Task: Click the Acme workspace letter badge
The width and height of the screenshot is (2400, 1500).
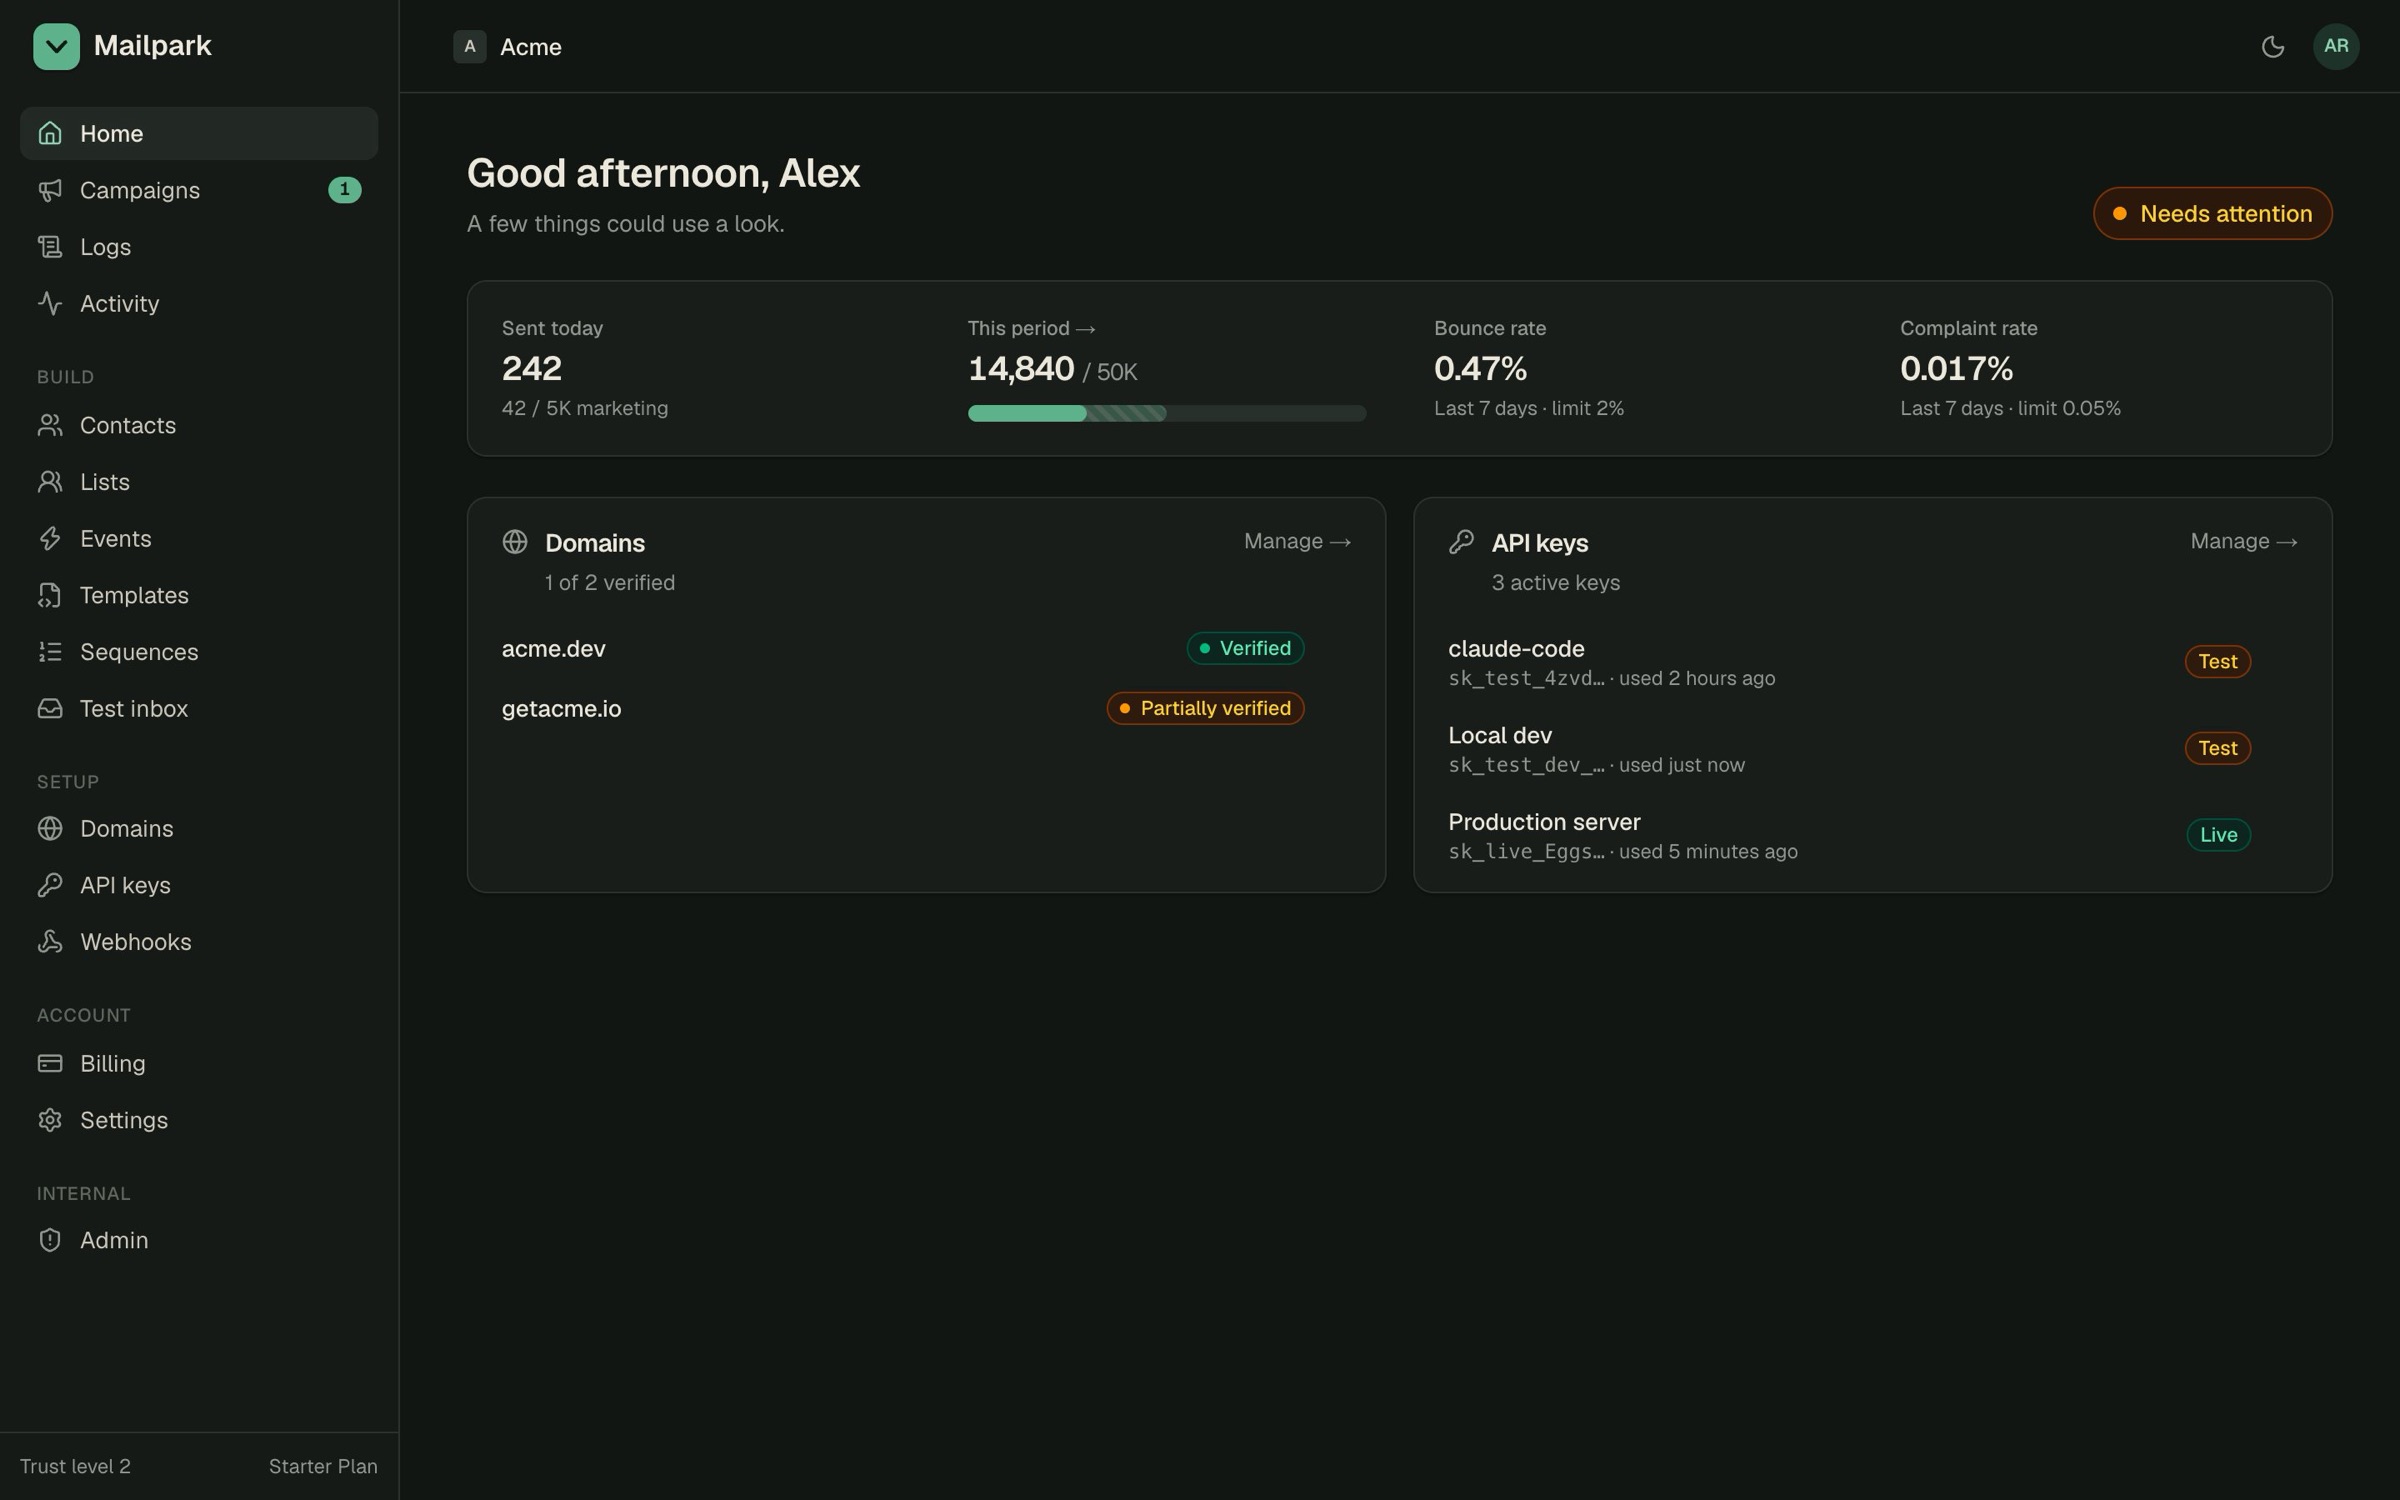Action: point(470,46)
